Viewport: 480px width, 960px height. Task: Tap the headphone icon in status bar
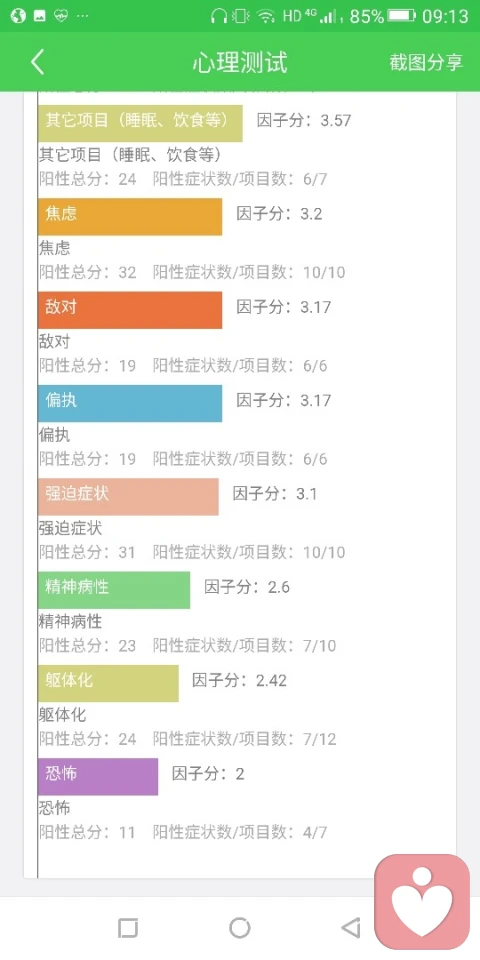click(x=217, y=16)
